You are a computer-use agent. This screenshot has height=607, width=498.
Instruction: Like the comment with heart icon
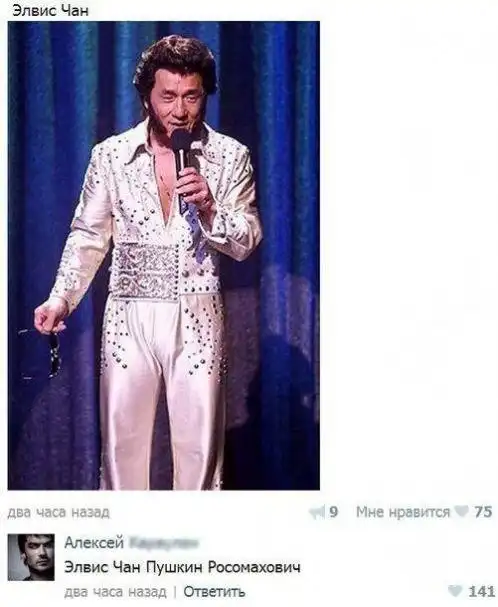pyautogui.click(x=455, y=591)
